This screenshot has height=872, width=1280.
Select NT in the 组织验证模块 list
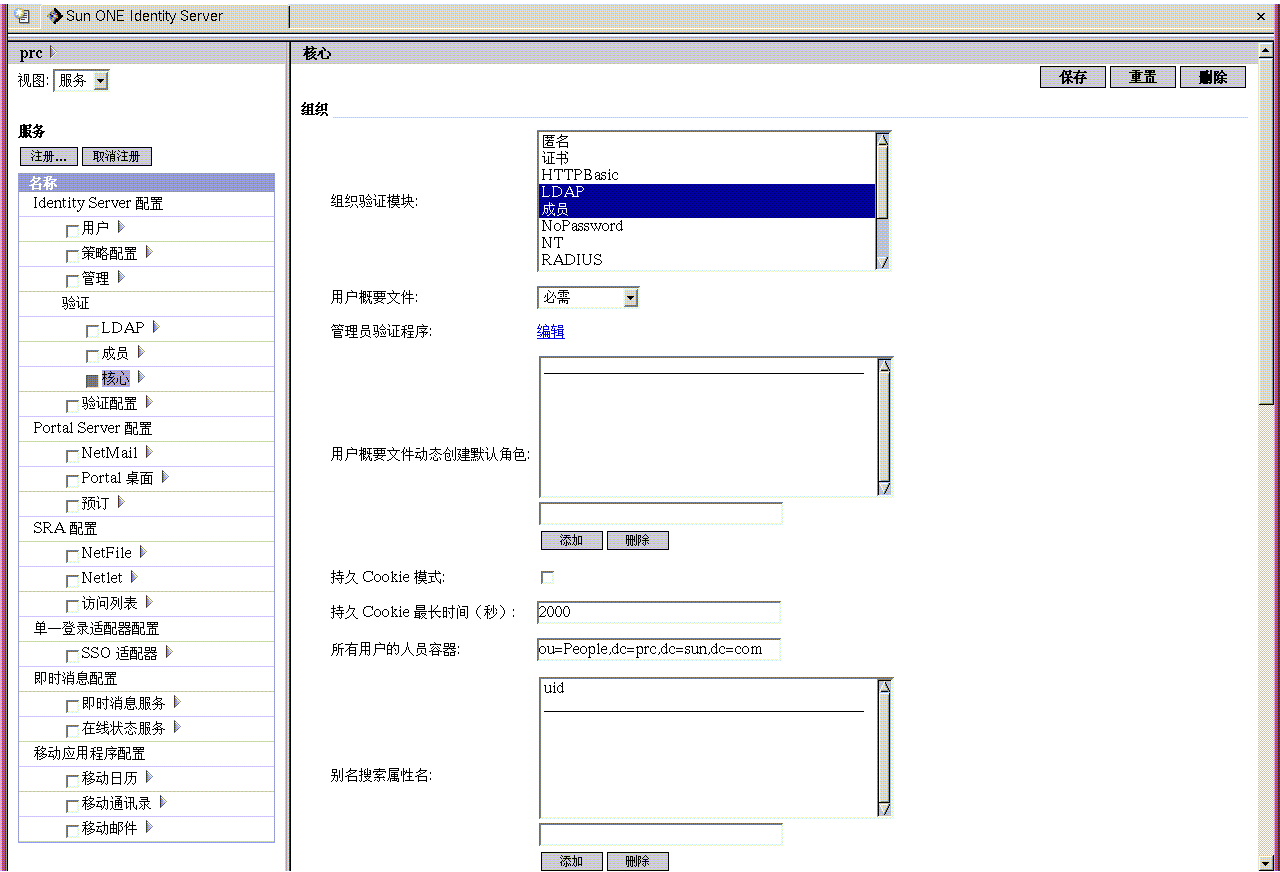(707, 243)
